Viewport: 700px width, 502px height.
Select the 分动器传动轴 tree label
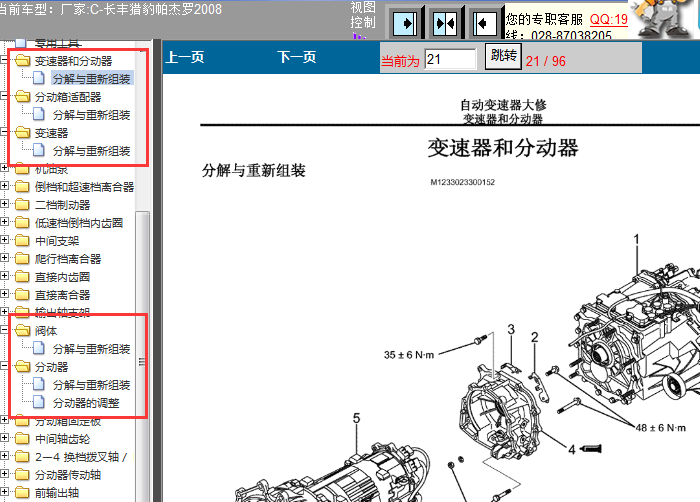coord(68,475)
